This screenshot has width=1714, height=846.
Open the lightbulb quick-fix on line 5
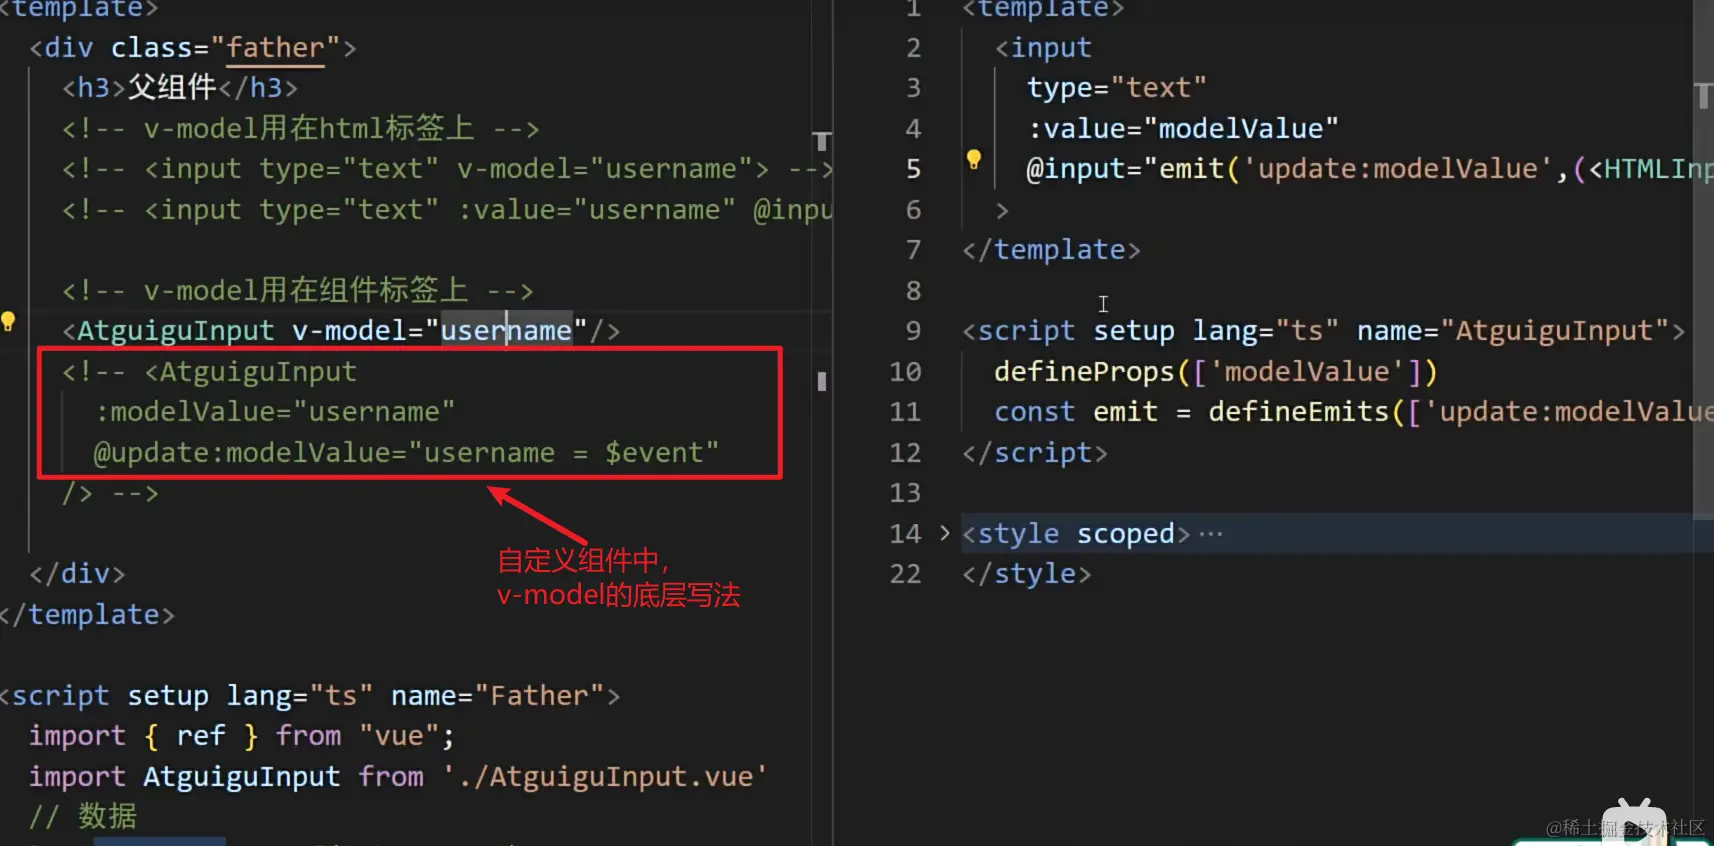pos(973,159)
